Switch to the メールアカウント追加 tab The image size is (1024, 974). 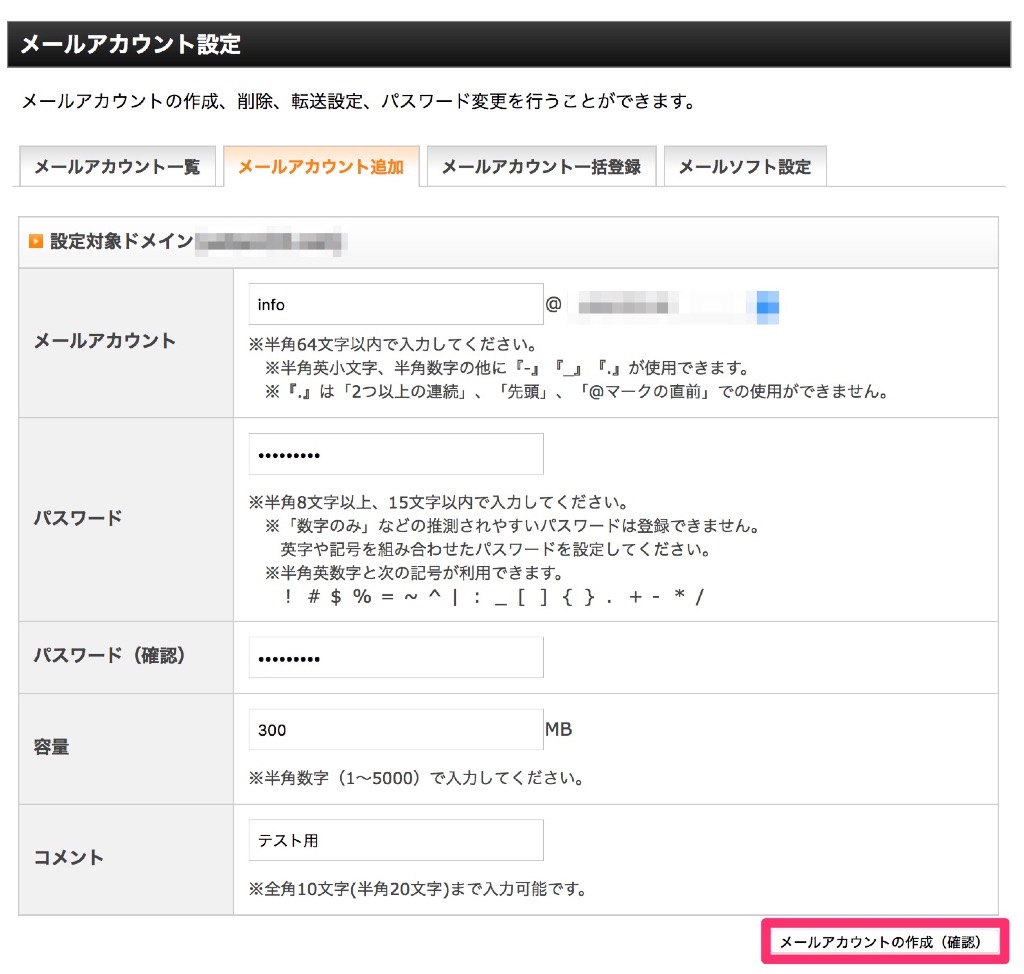pyautogui.click(x=321, y=168)
